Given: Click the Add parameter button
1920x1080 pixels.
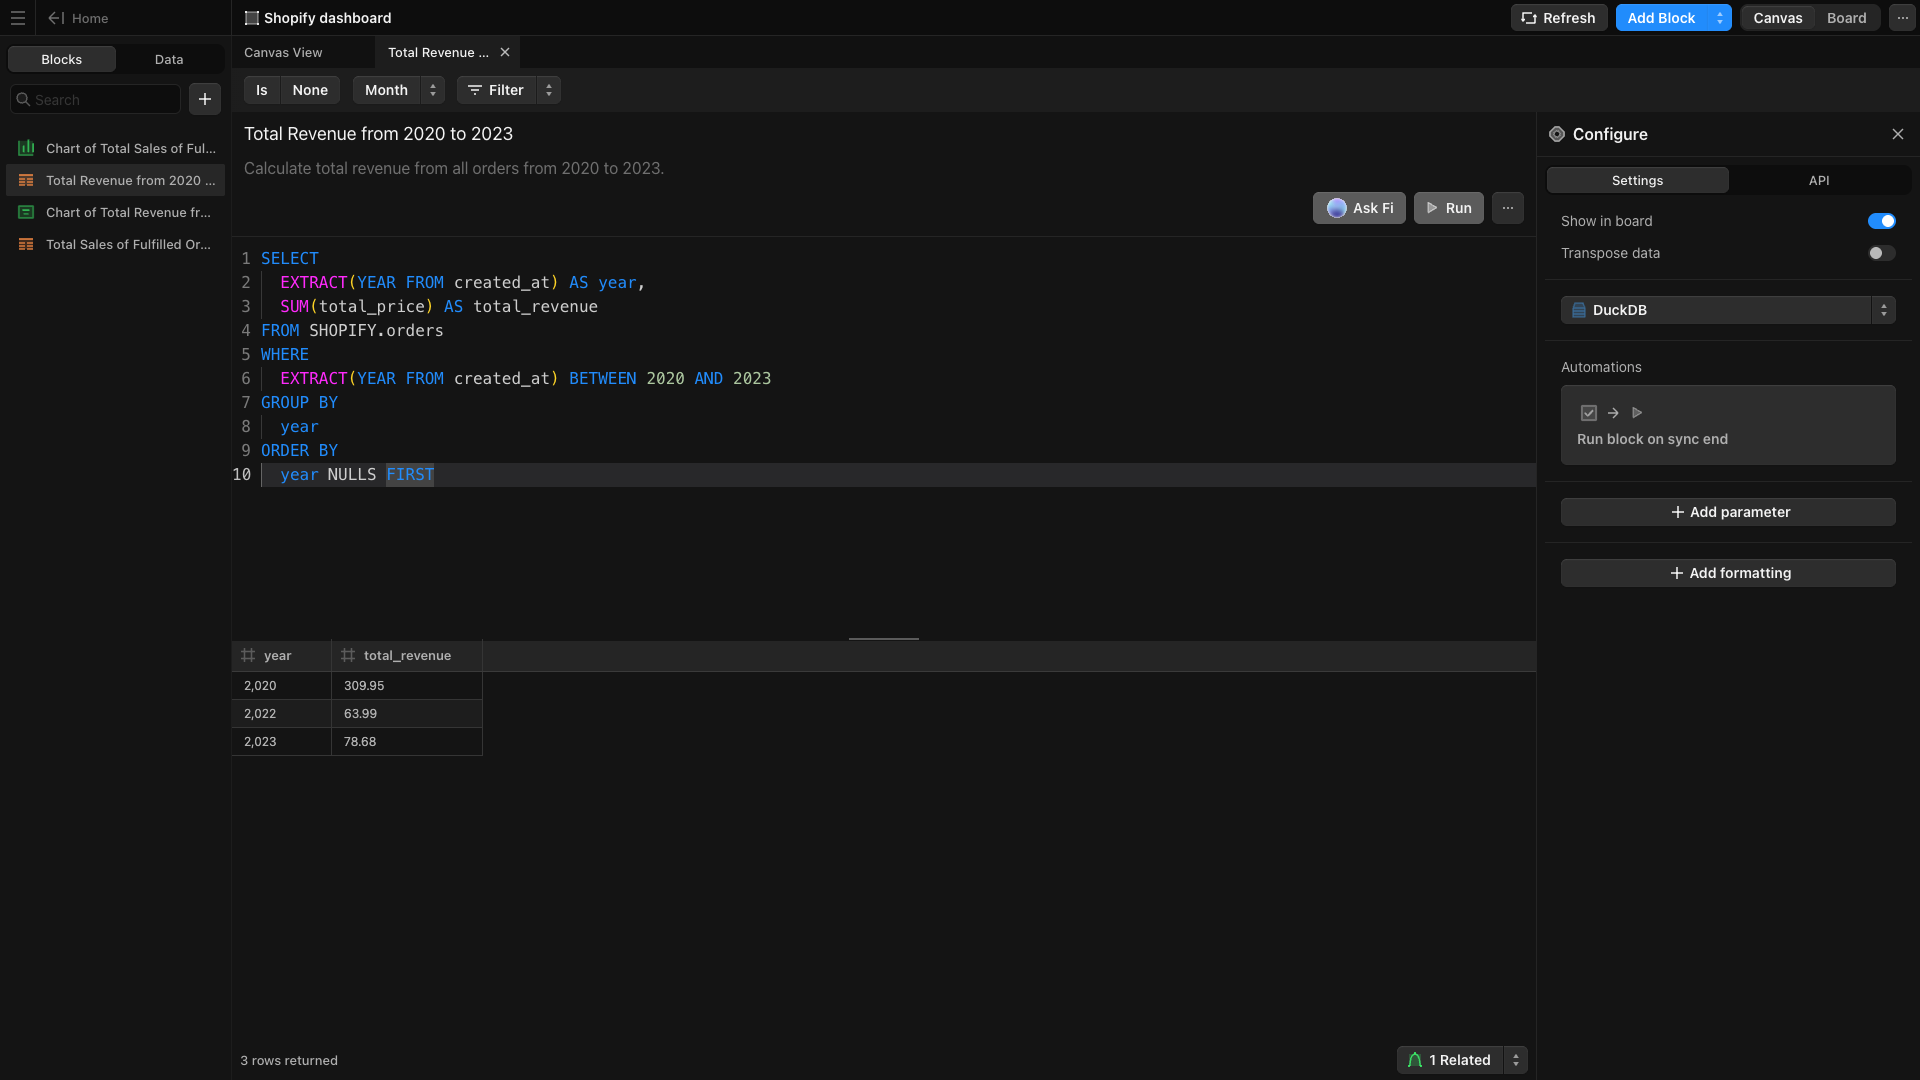Looking at the screenshot, I should click(x=1728, y=512).
